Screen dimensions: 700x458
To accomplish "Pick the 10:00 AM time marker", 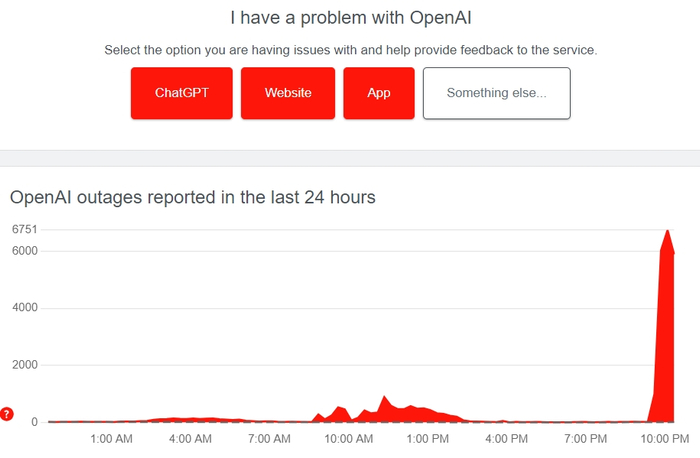I will (349, 439).
